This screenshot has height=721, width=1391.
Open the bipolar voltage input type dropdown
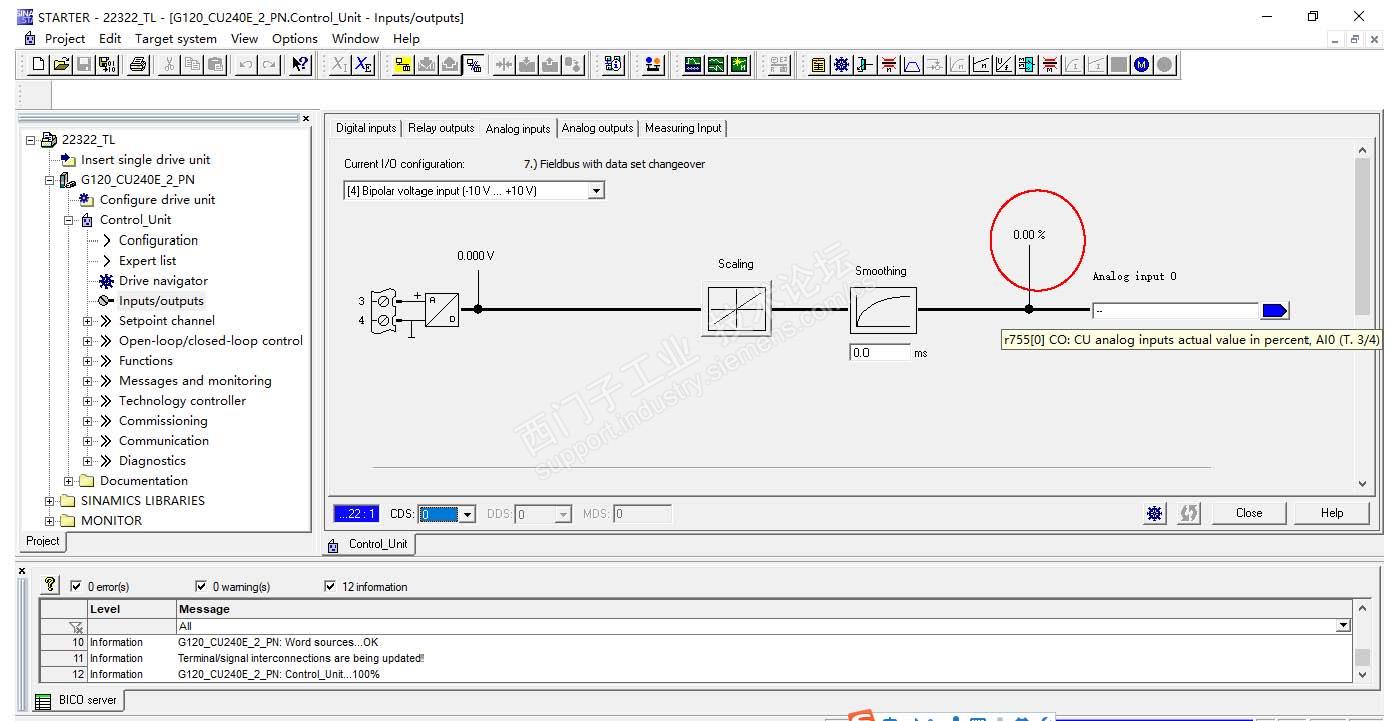(596, 191)
